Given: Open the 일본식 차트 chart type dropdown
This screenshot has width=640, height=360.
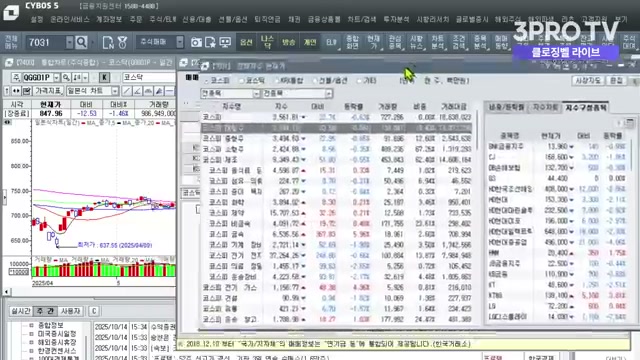Looking at the screenshot, I should click(x=115, y=91).
